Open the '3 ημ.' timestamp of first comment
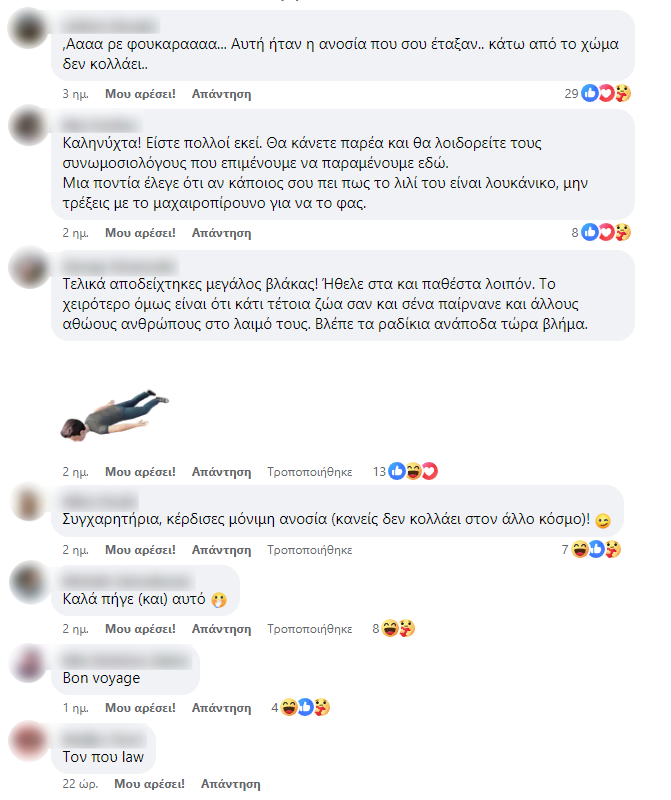Image resolution: width=671 pixels, height=800 pixels. 76,94
